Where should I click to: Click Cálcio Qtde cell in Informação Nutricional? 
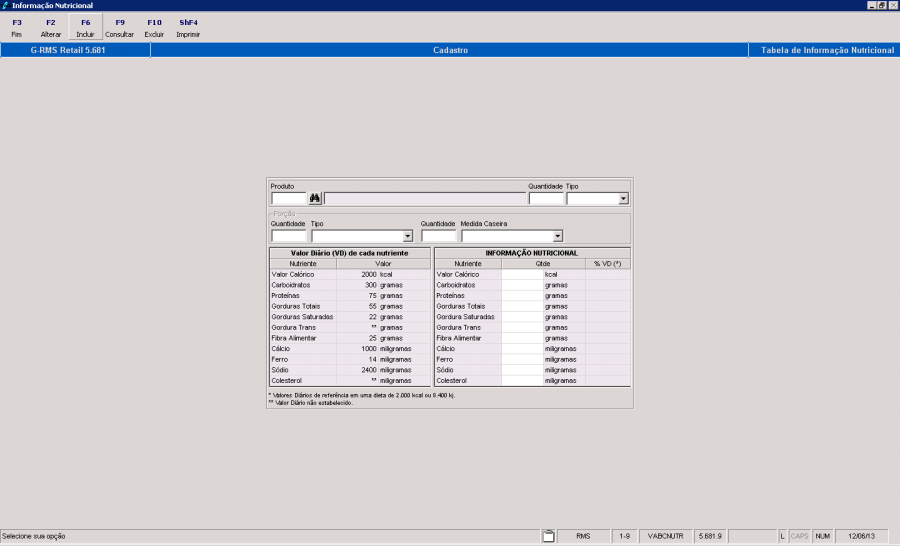(x=522, y=348)
